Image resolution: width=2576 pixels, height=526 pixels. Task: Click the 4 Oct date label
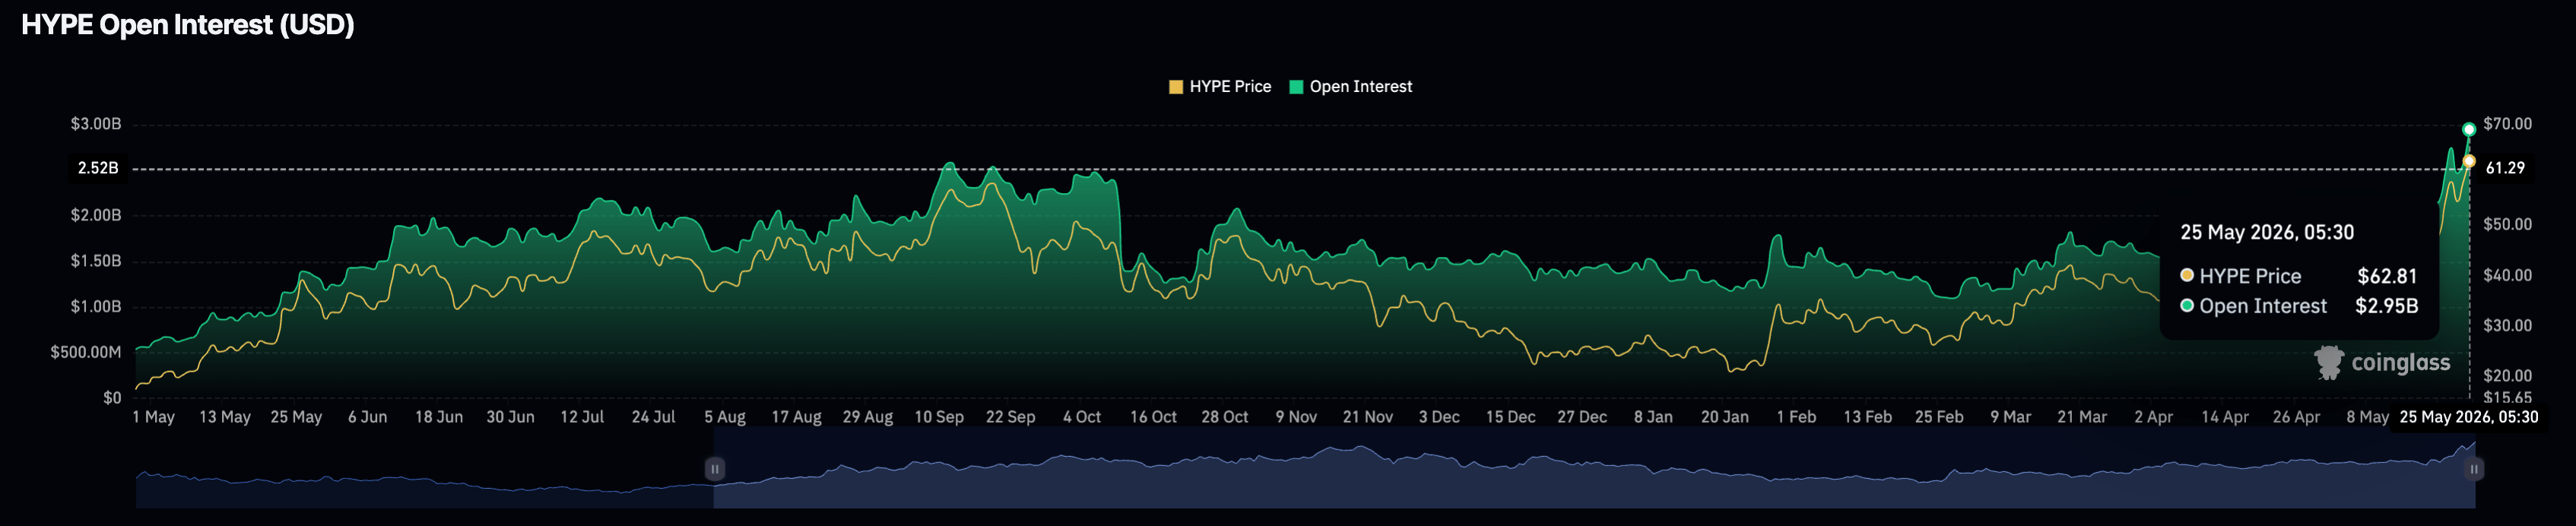point(1082,417)
